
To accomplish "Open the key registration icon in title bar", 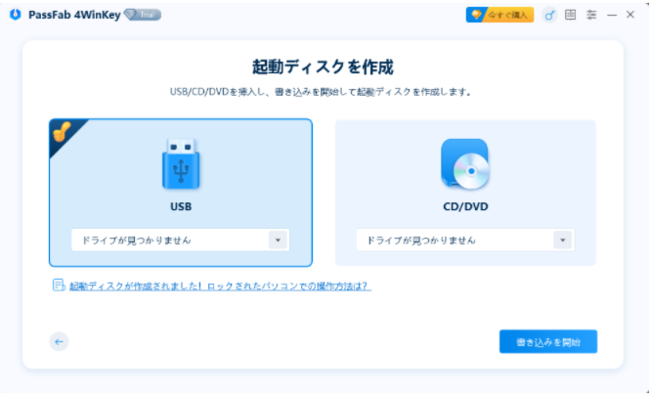I will coord(550,15).
